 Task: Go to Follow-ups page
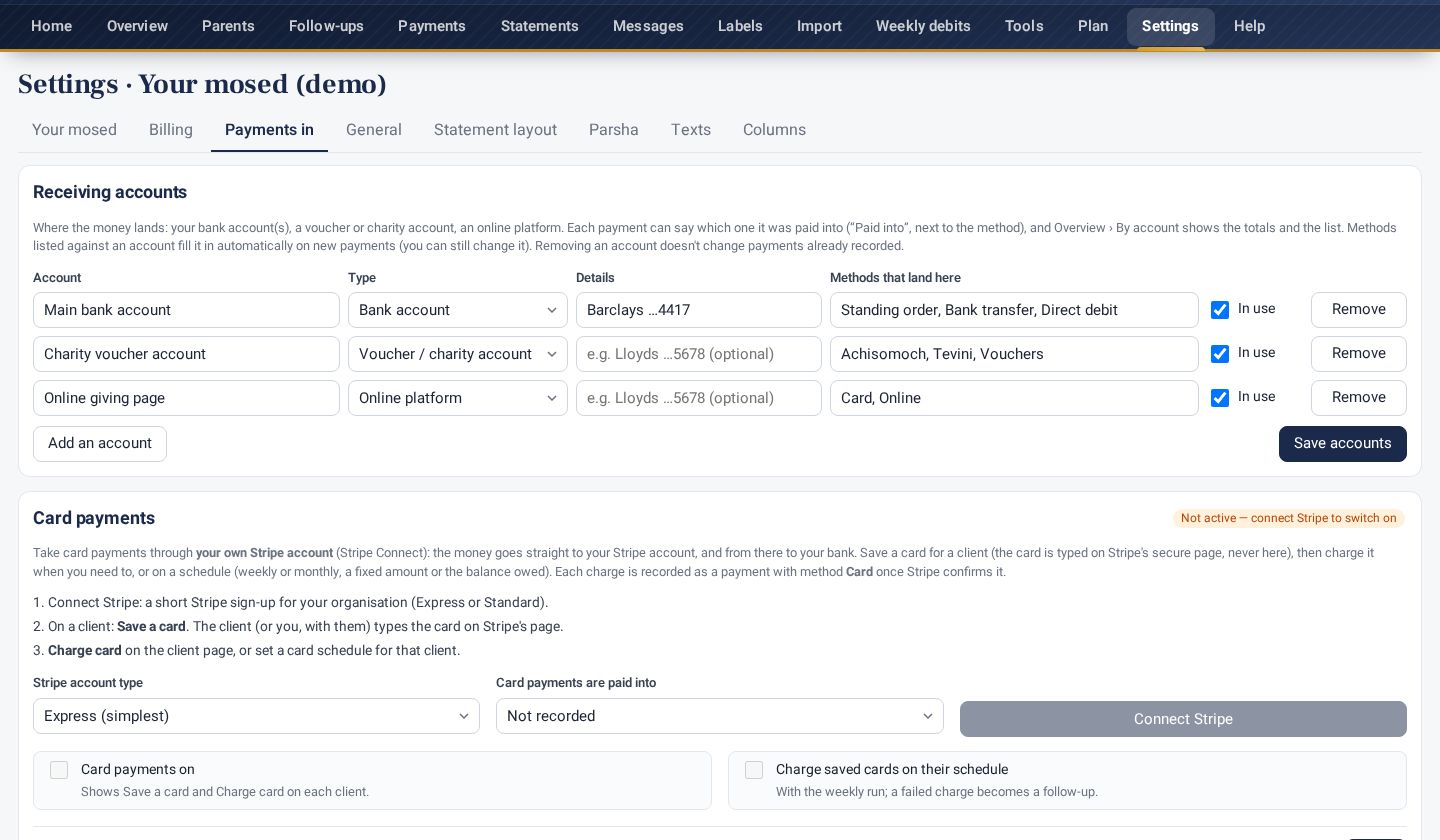(x=326, y=26)
